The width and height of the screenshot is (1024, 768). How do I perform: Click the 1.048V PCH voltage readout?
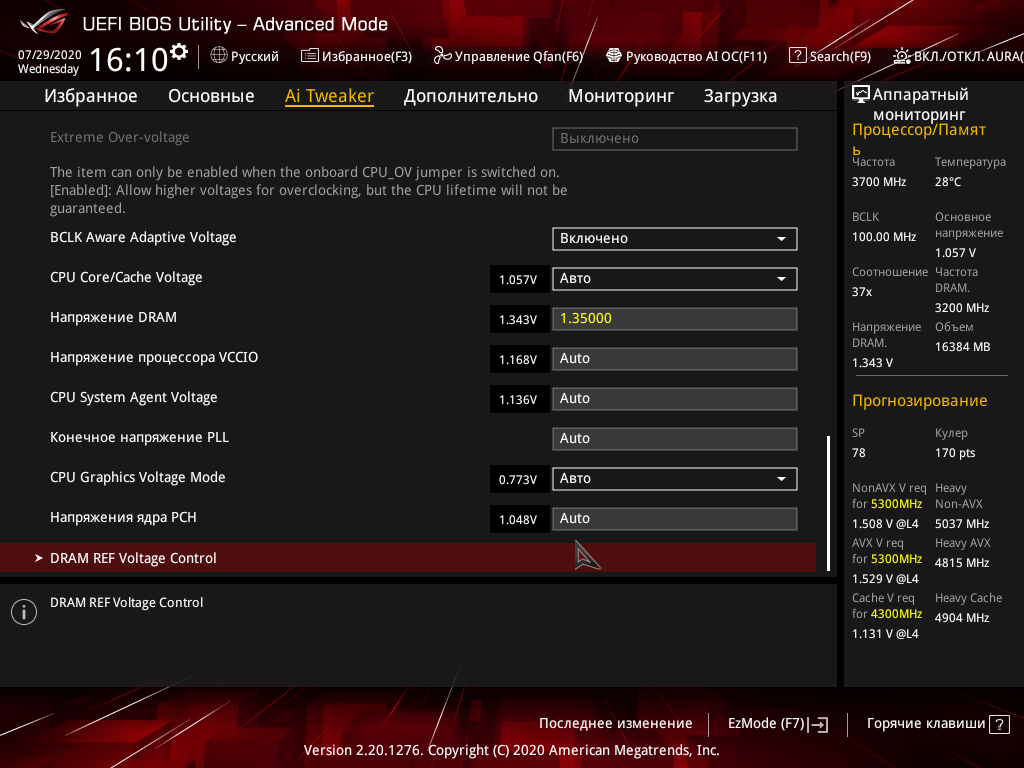[519, 519]
